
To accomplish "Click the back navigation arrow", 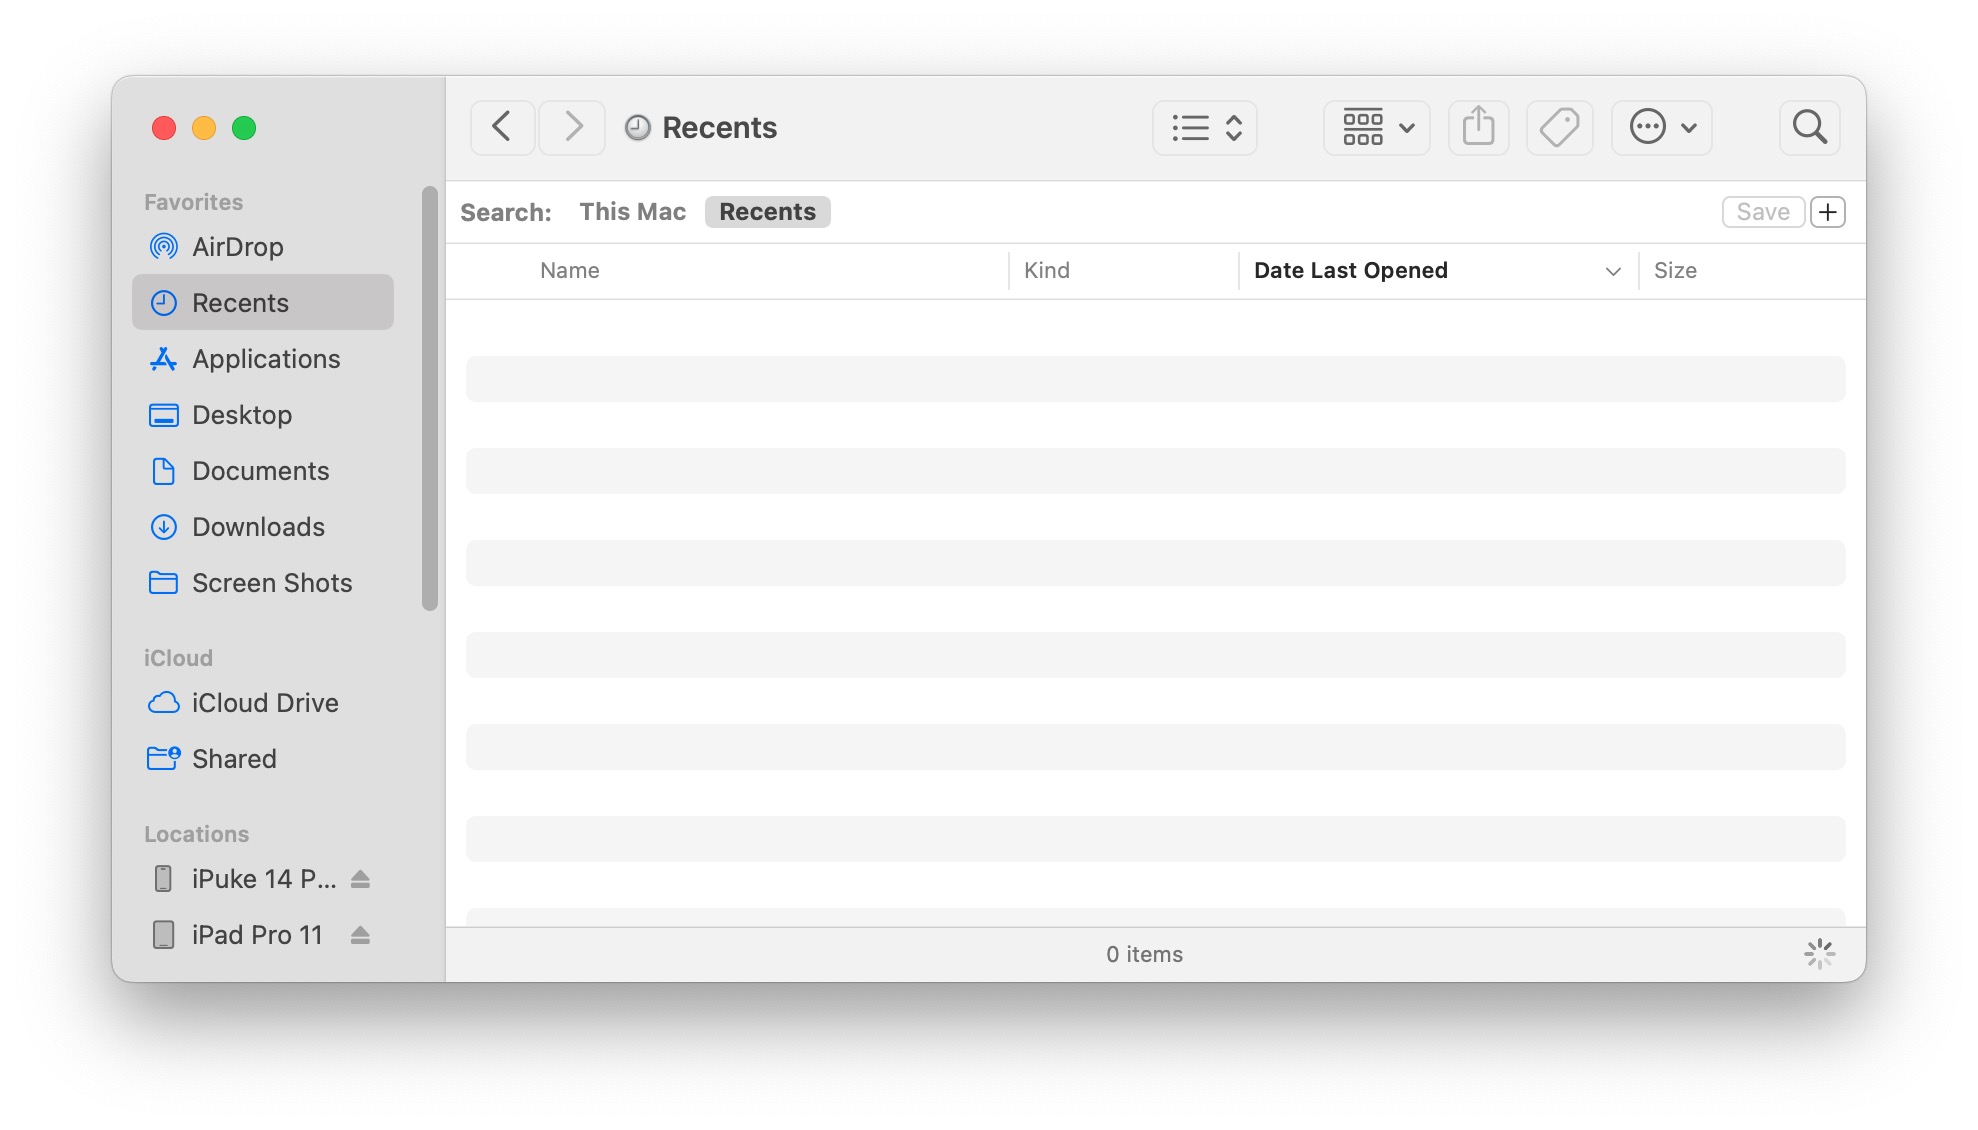I will (x=503, y=126).
